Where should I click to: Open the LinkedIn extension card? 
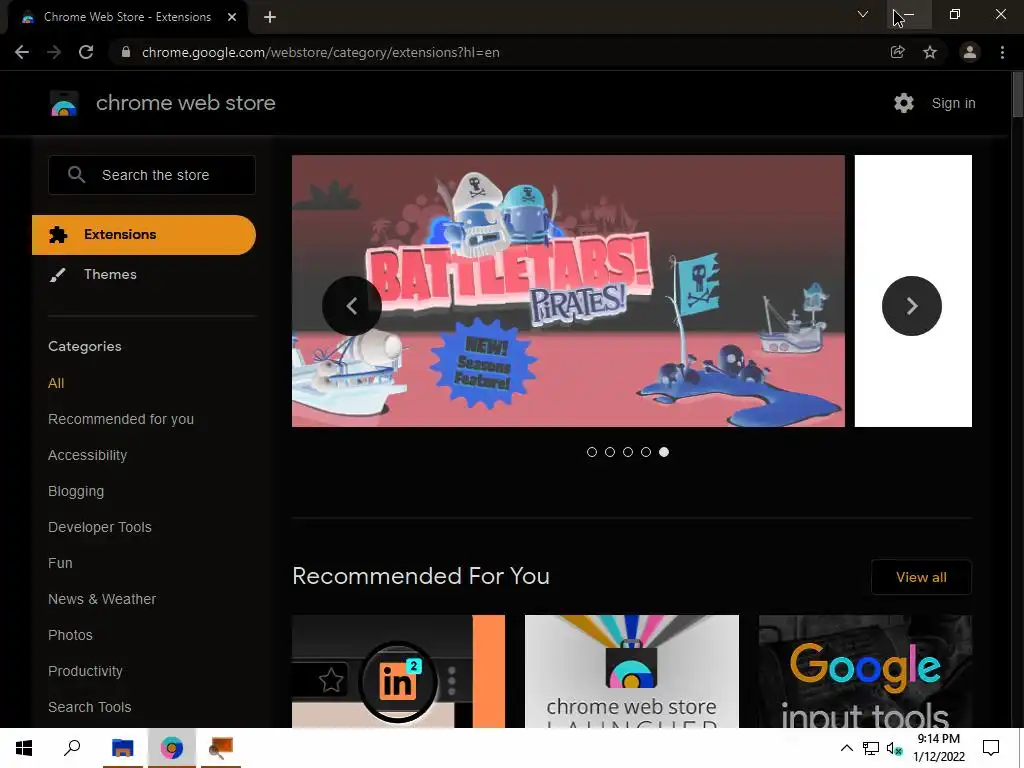point(398,671)
